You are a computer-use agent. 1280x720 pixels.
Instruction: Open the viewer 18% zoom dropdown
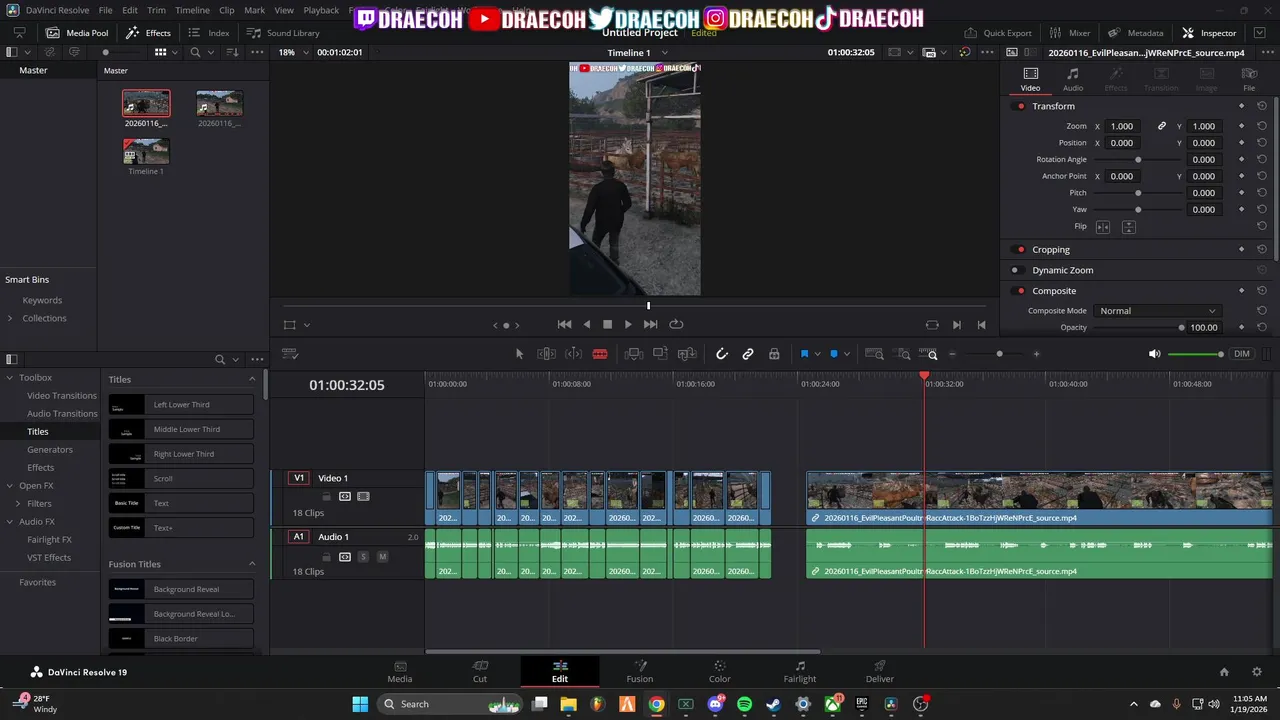click(292, 52)
